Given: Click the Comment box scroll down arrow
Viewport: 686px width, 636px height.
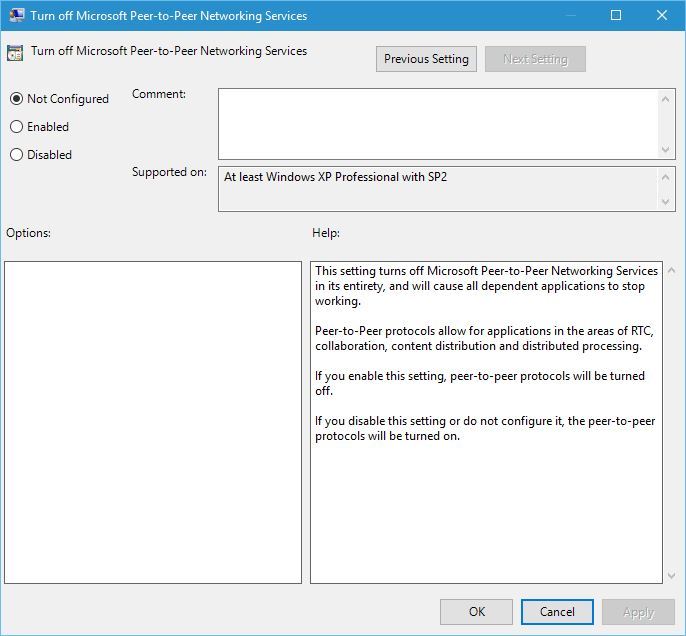Looking at the screenshot, I should 665,150.
